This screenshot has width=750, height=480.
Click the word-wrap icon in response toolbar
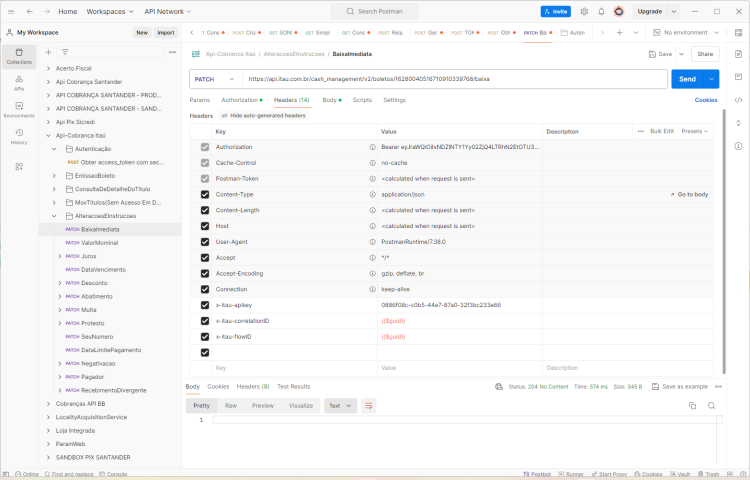click(x=368, y=406)
